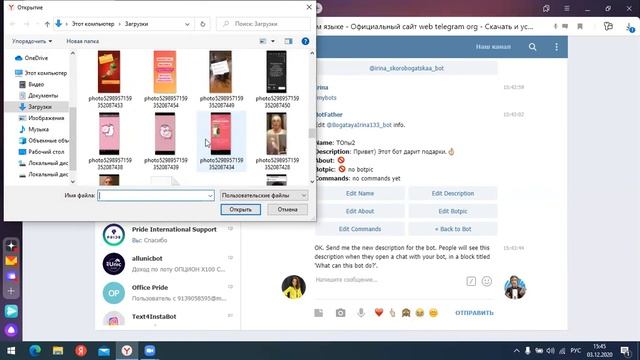Open the Упорядочить dropdown menu
The height and width of the screenshot is (360, 640).
(x=32, y=41)
